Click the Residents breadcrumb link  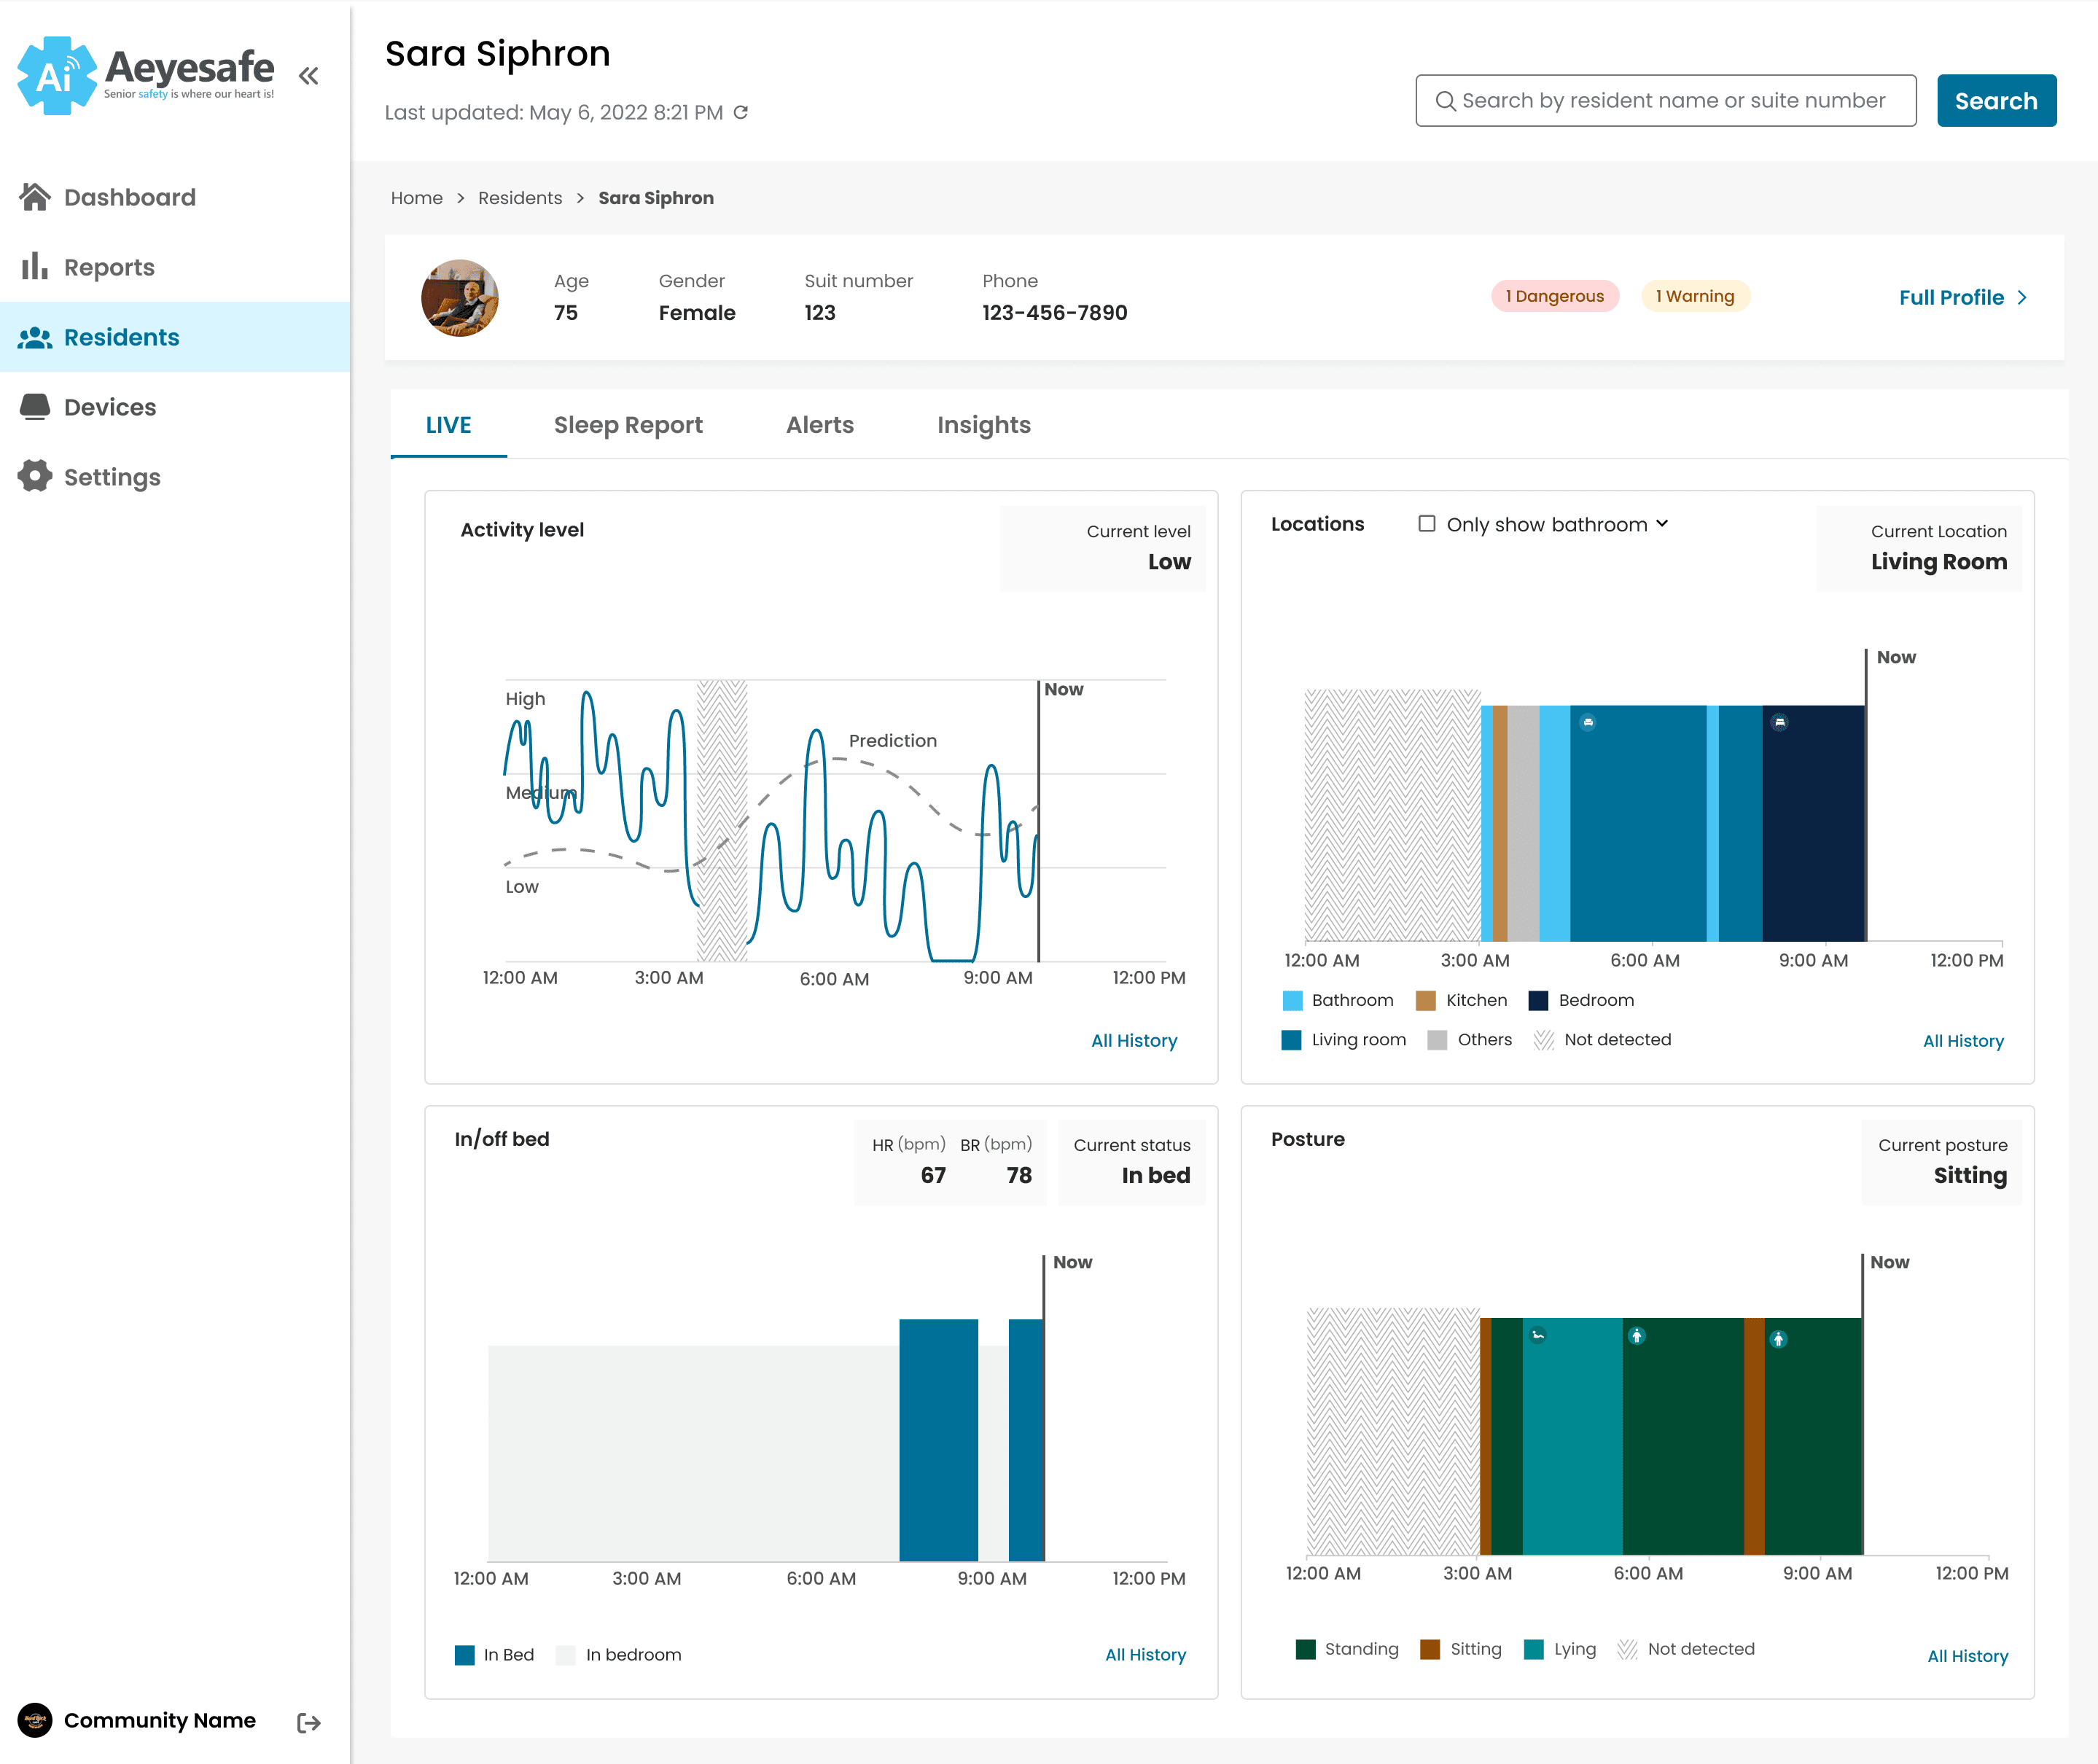[520, 198]
